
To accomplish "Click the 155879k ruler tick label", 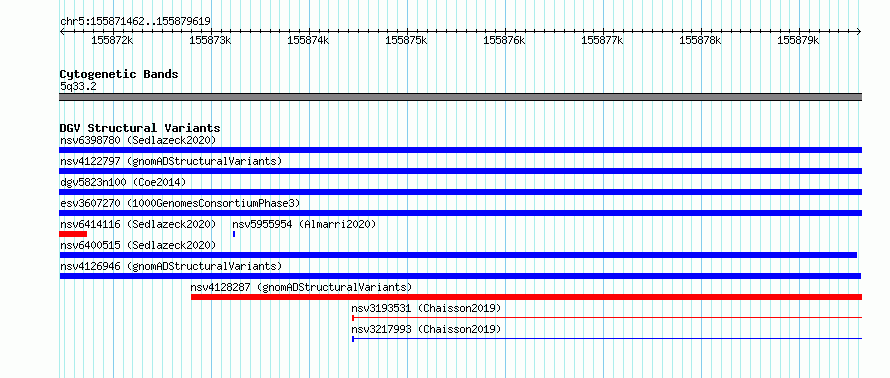I will (x=799, y=40).
